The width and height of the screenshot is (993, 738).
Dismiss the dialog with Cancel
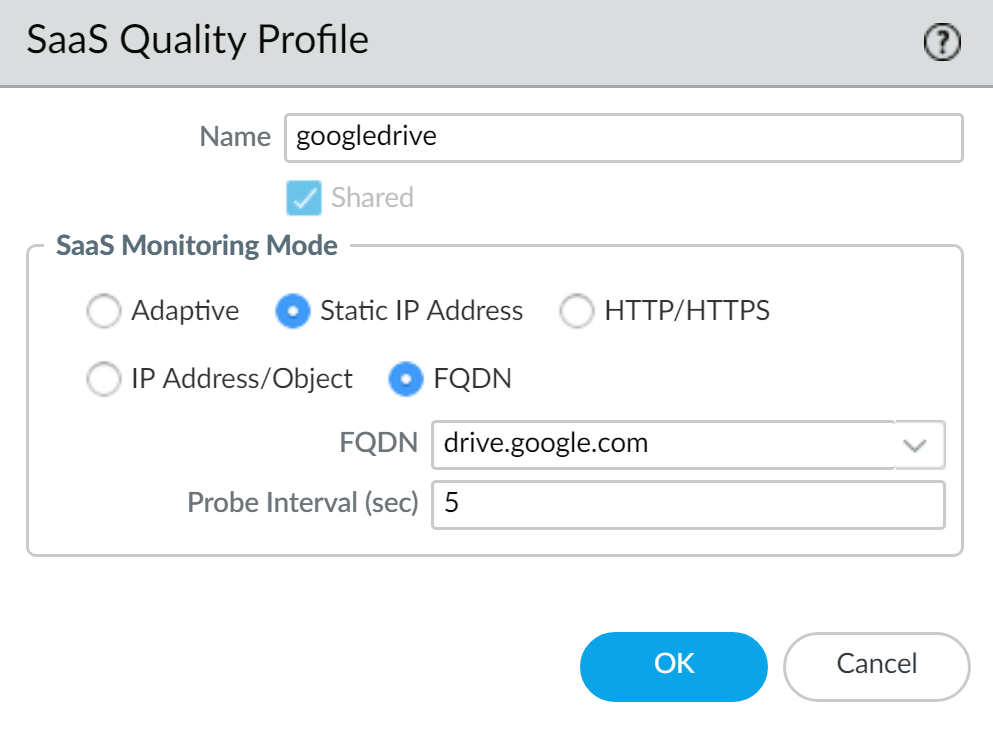point(876,665)
